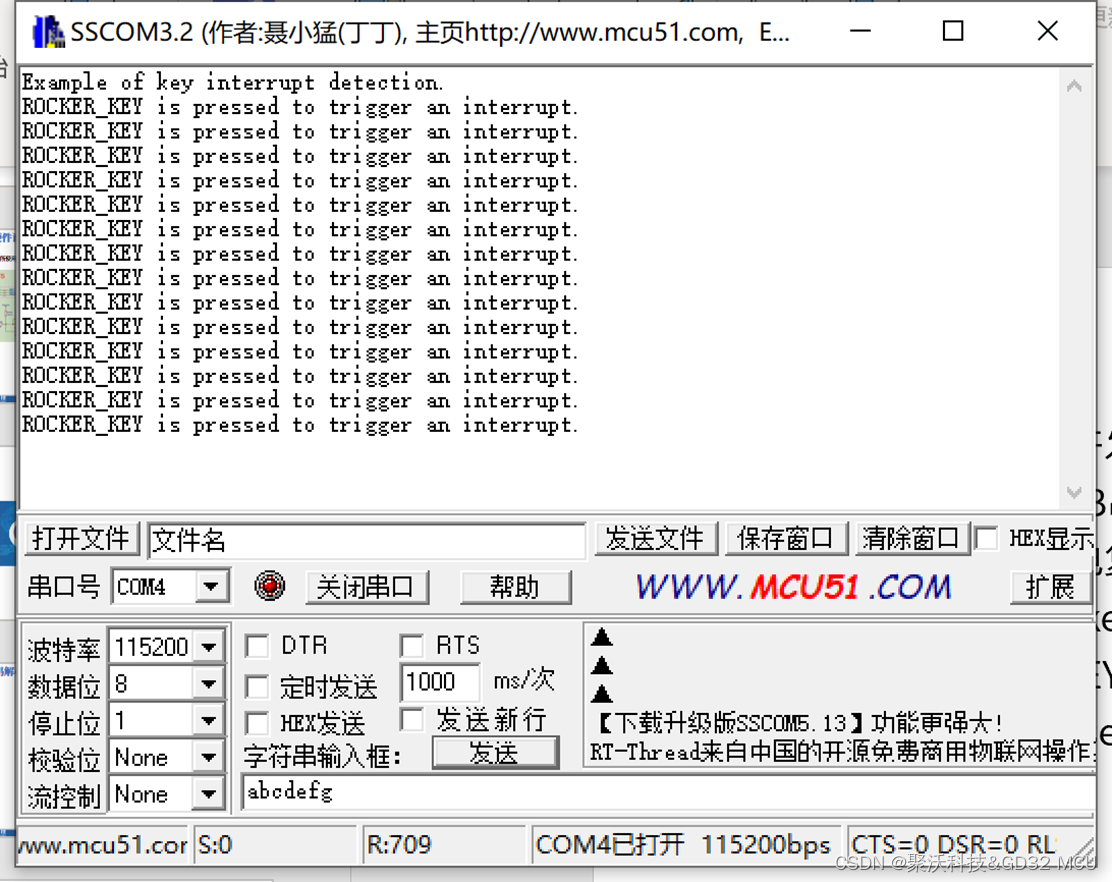1112x882 pixels.
Task: Toggle the HEX显示 checkbox
Action: click(986, 538)
